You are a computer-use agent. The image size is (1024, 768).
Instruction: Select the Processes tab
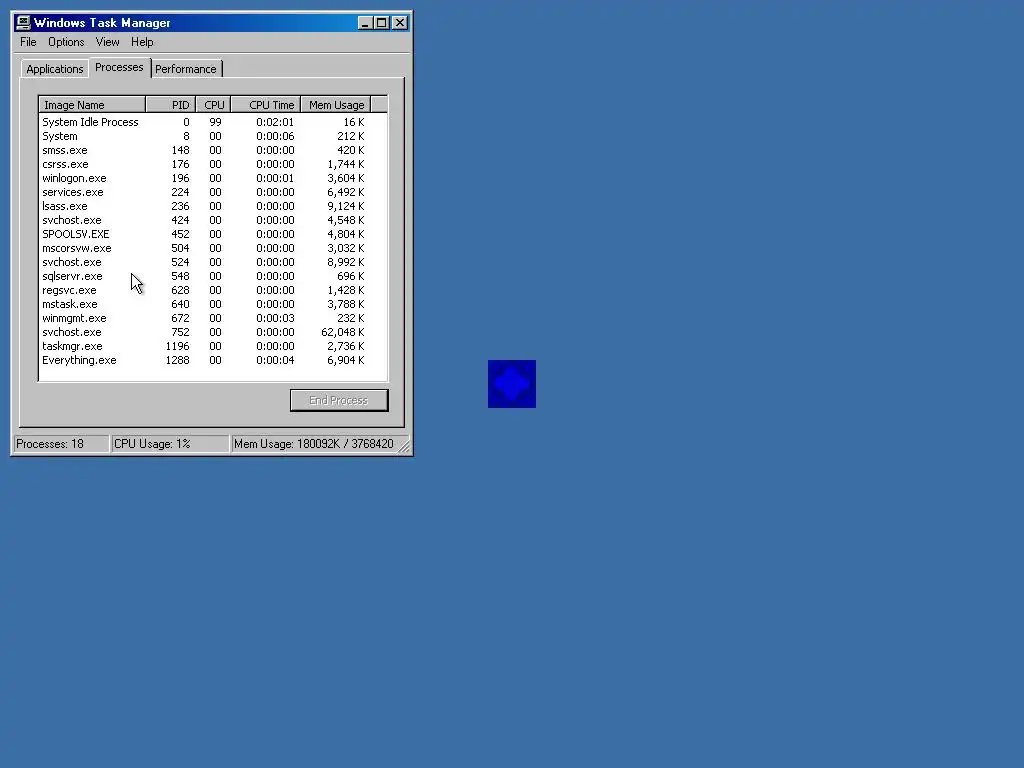tap(119, 67)
